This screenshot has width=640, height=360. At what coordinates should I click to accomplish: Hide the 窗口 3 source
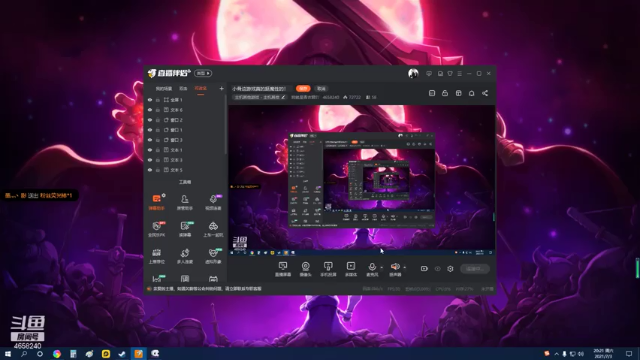click(150, 140)
